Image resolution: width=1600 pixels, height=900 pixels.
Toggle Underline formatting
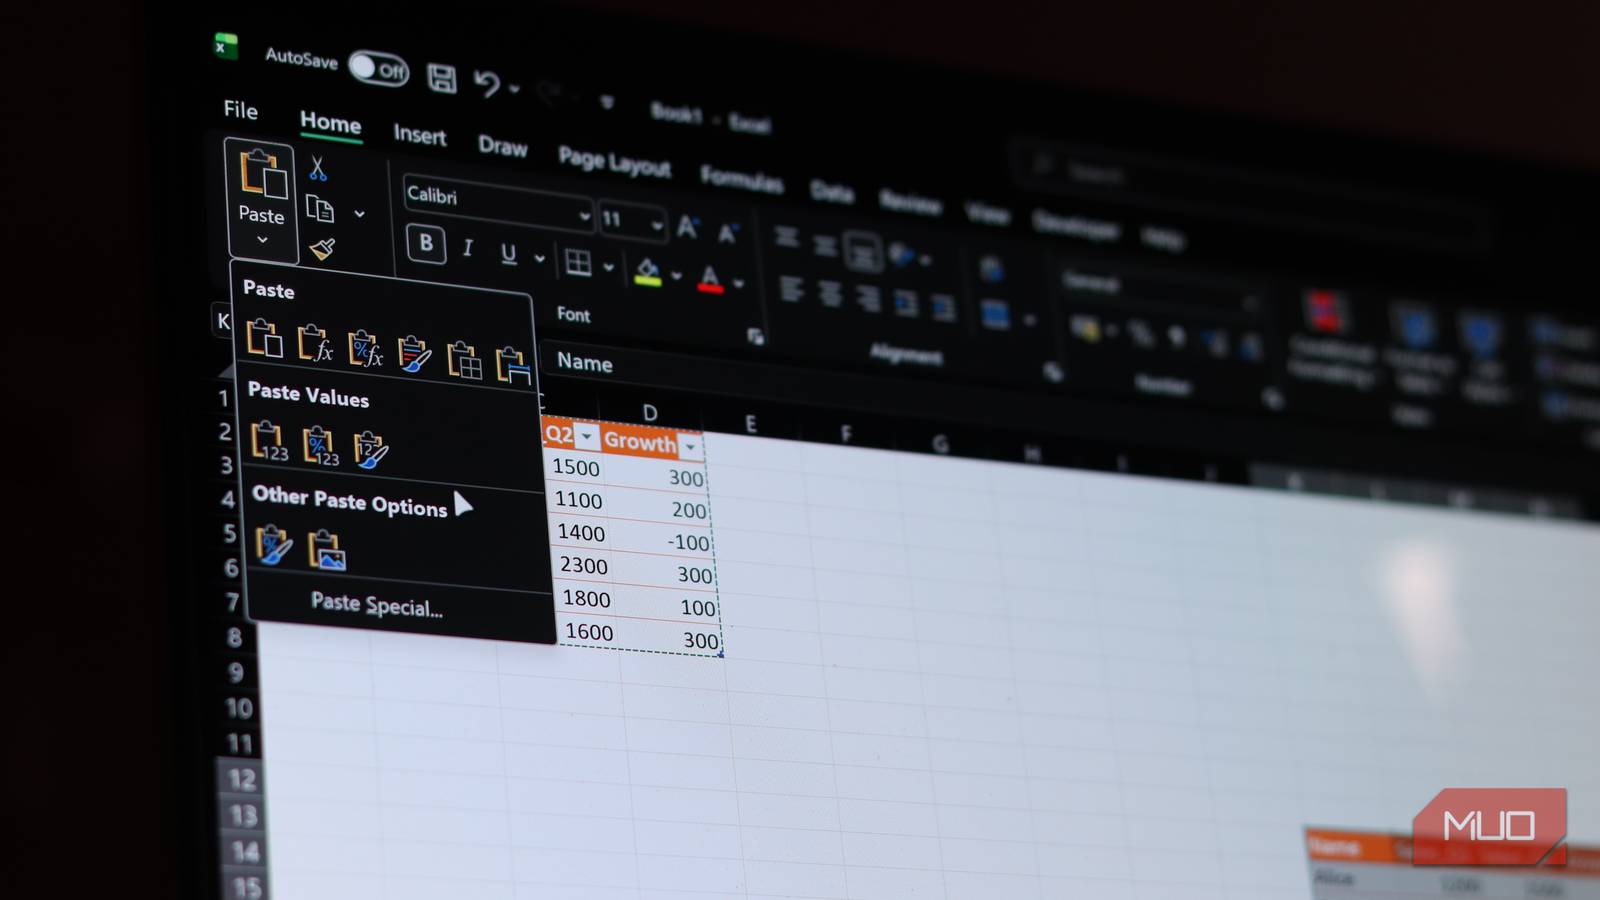tap(508, 254)
